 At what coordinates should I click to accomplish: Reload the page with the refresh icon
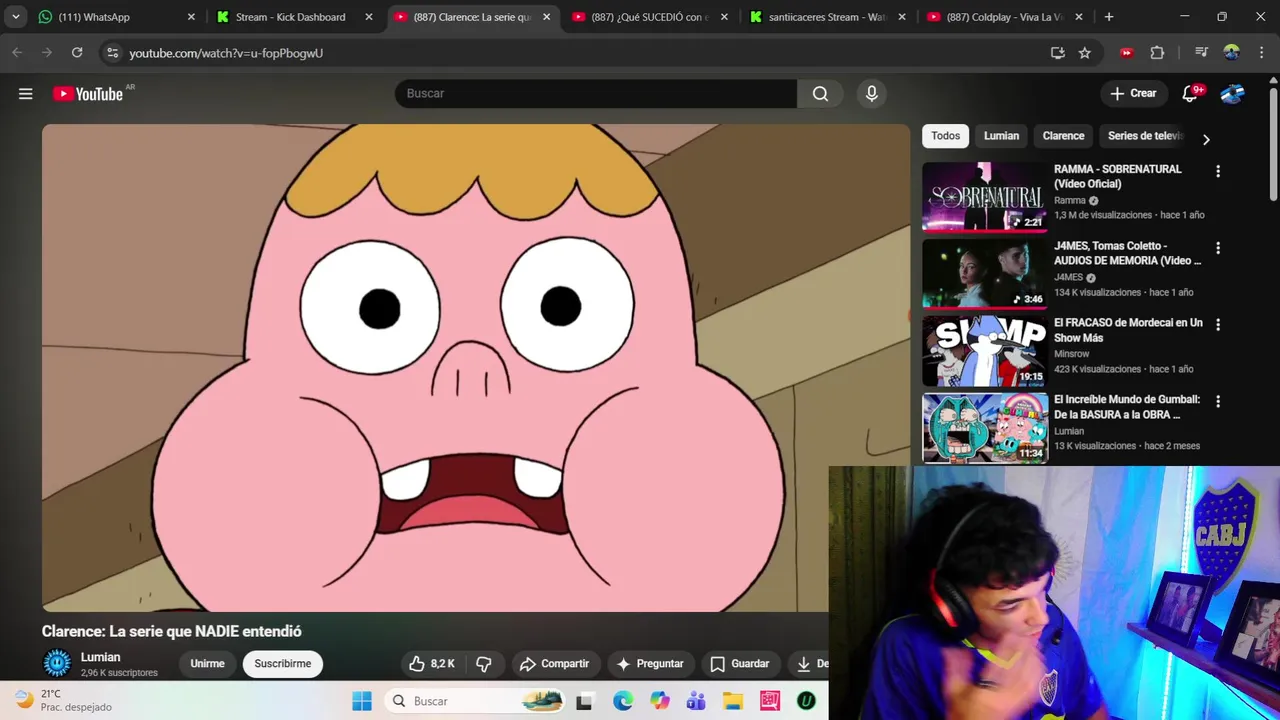[77, 53]
